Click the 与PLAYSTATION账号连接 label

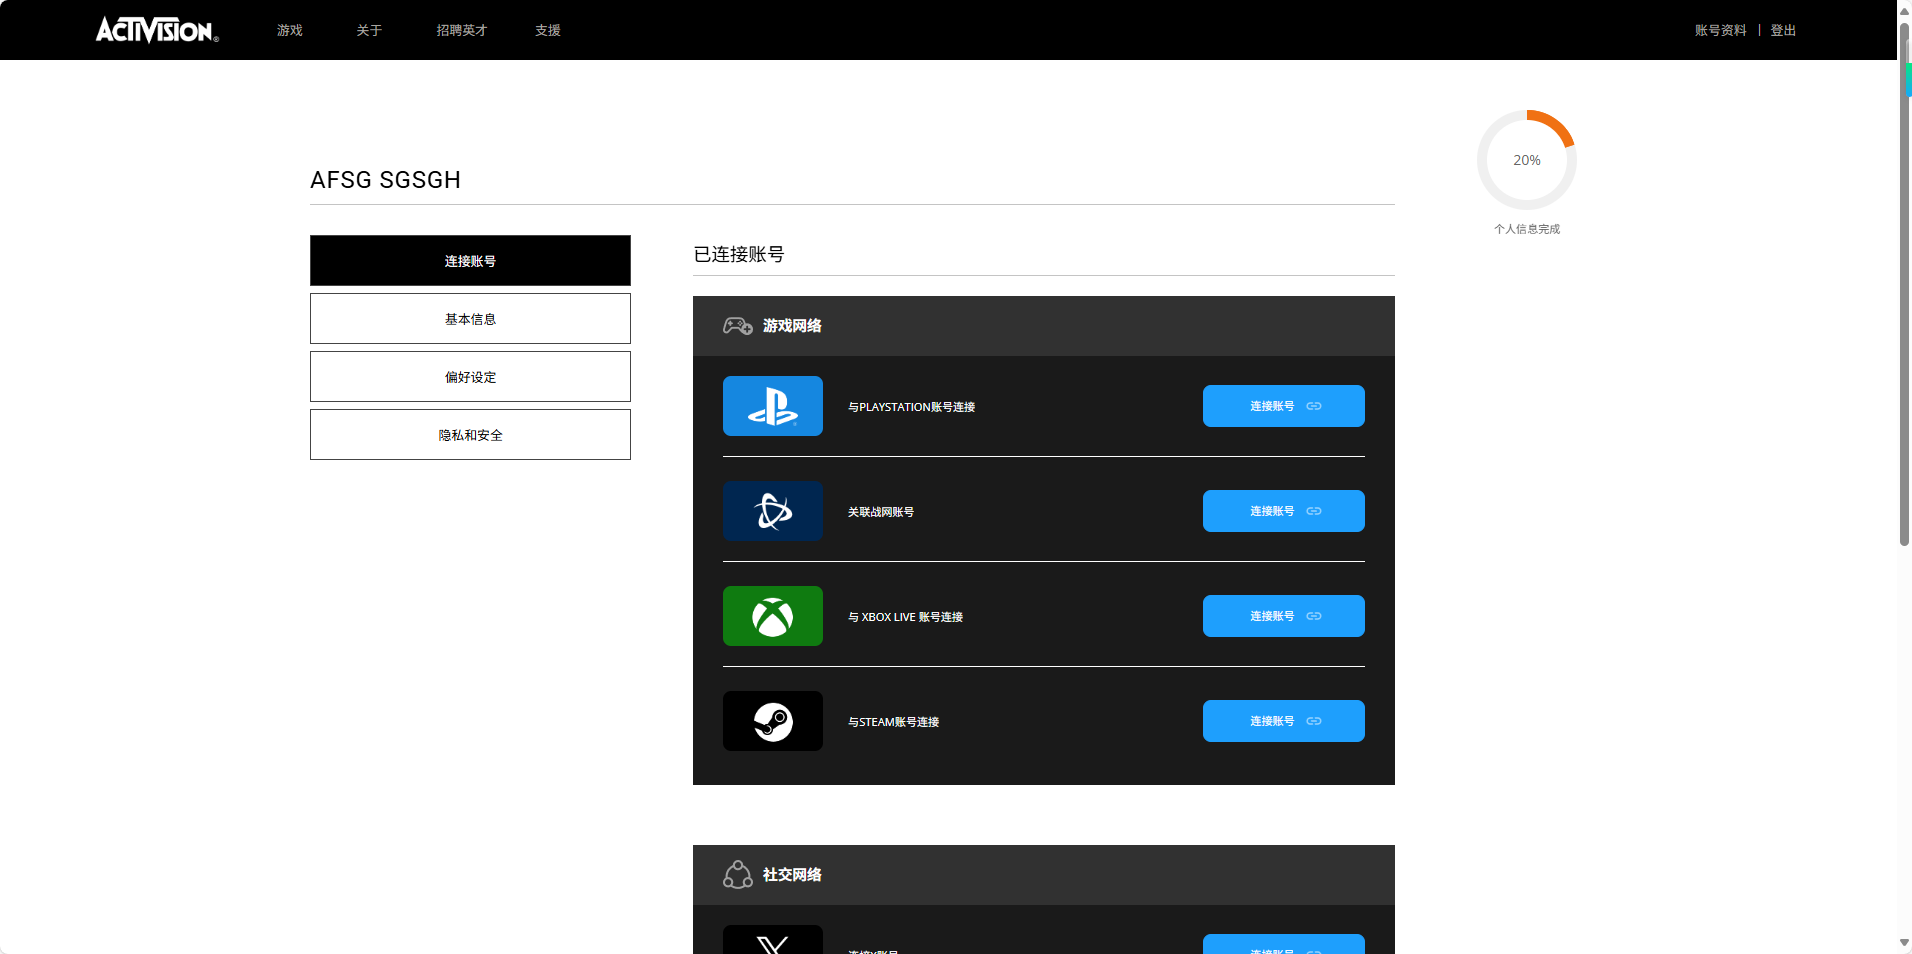911,407
